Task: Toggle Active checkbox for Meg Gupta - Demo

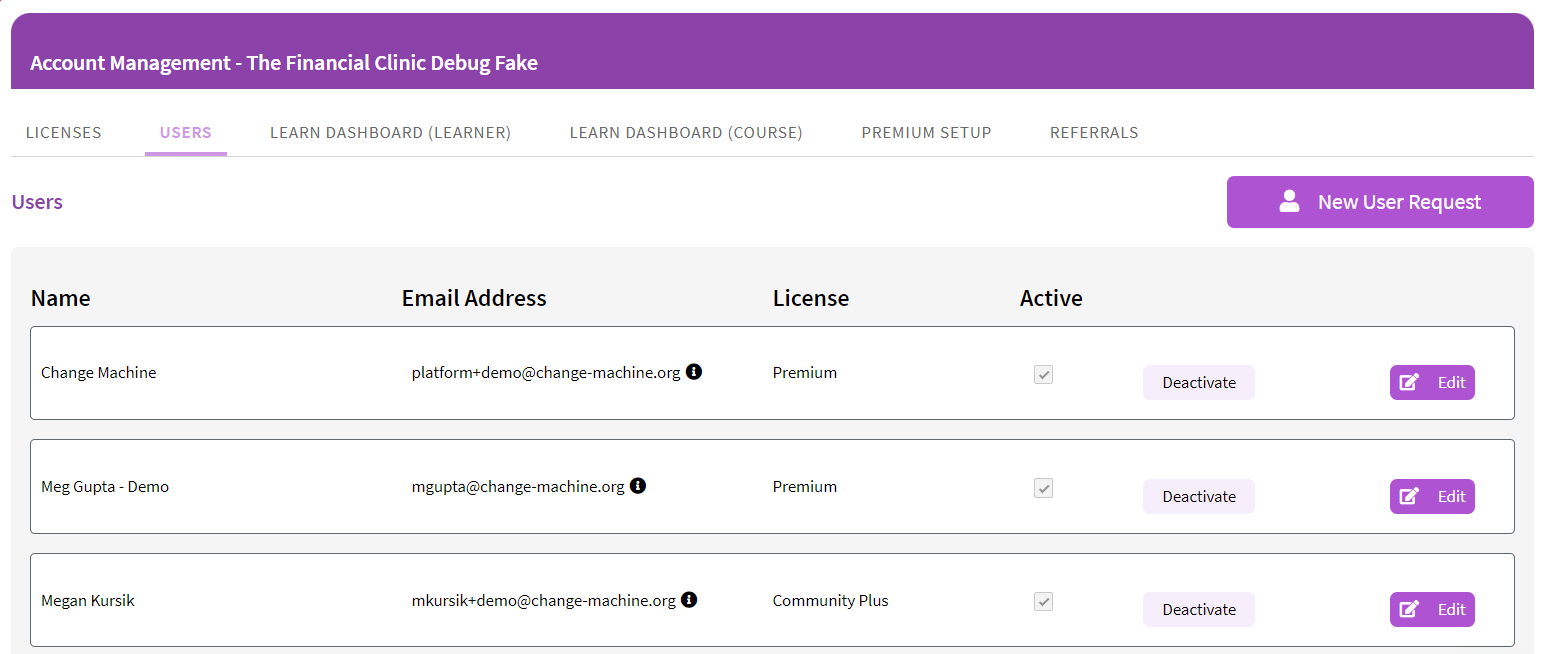Action: tap(1043, 488)
